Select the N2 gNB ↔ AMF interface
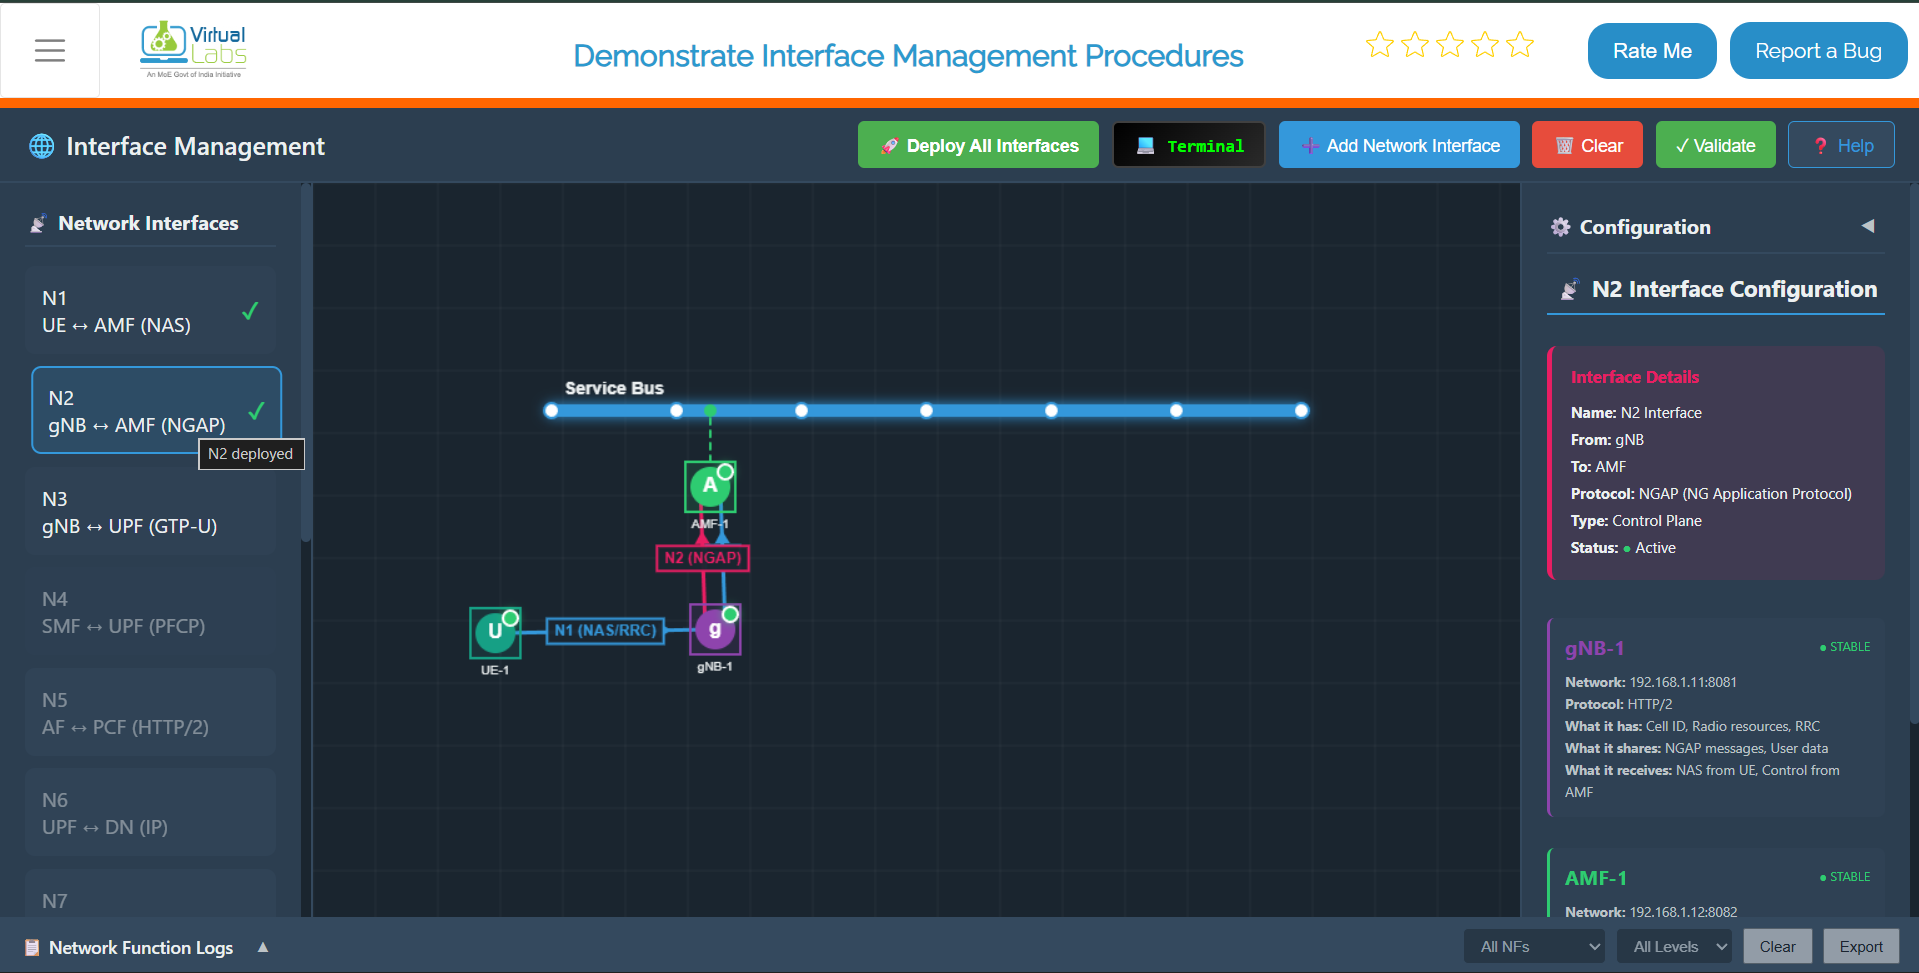 (x=156, y=411)
